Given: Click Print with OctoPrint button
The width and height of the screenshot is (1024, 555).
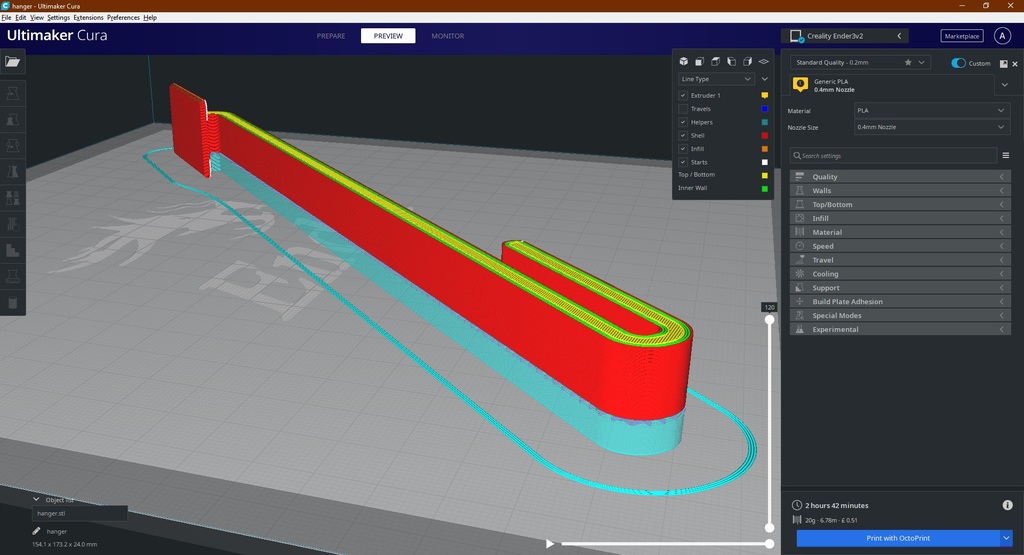Looking at the screenshot, I should point(898,538).
